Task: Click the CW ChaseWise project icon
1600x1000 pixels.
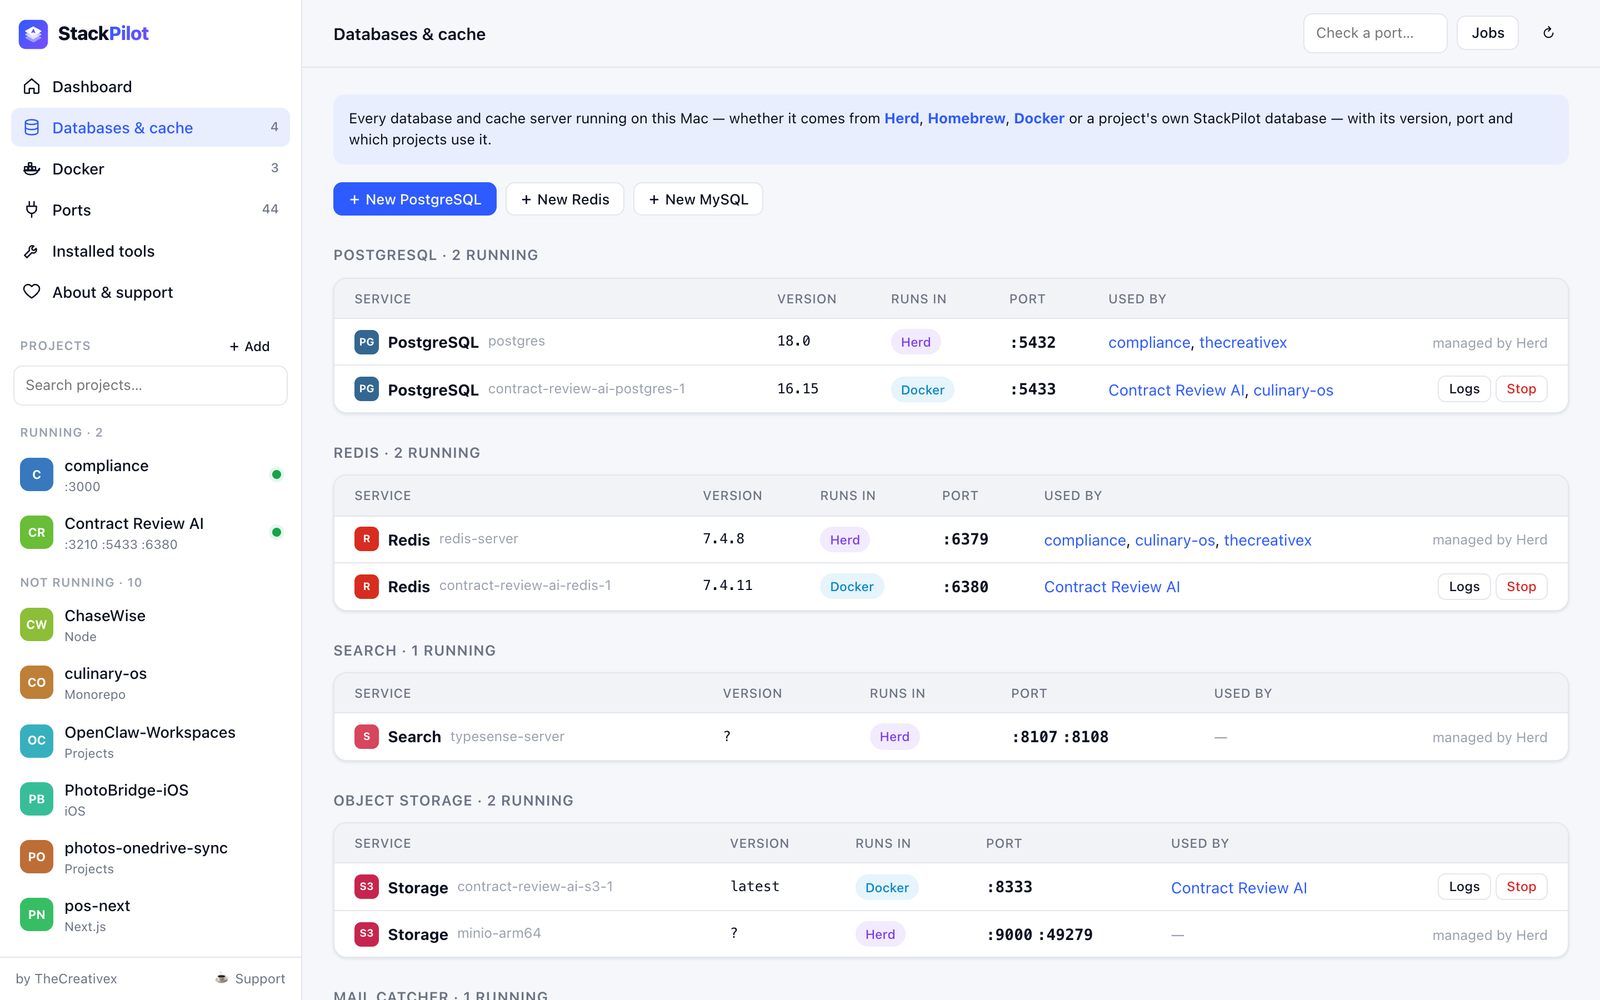Action: [37, 625]
